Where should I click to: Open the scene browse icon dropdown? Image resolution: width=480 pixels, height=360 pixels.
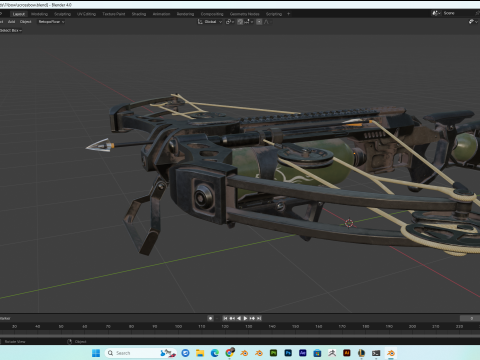(436, 13)
